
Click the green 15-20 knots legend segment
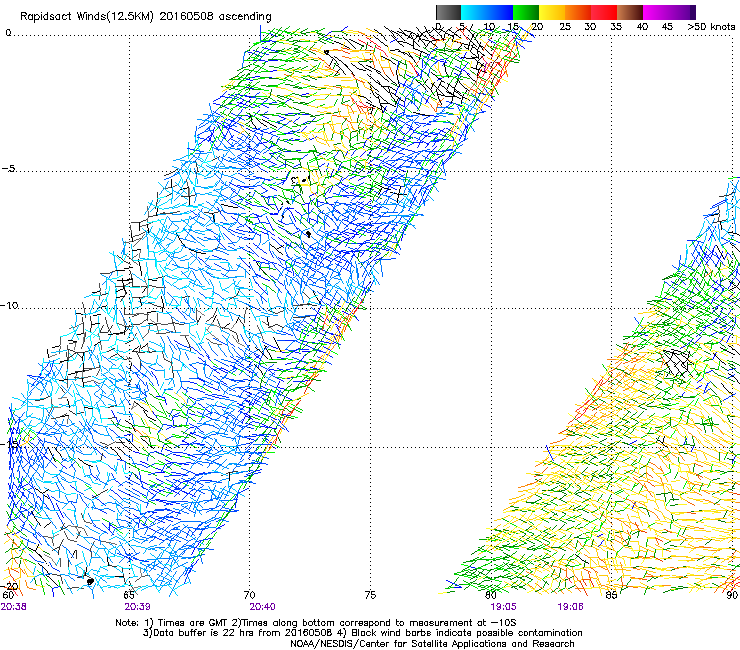pos(526,12)
